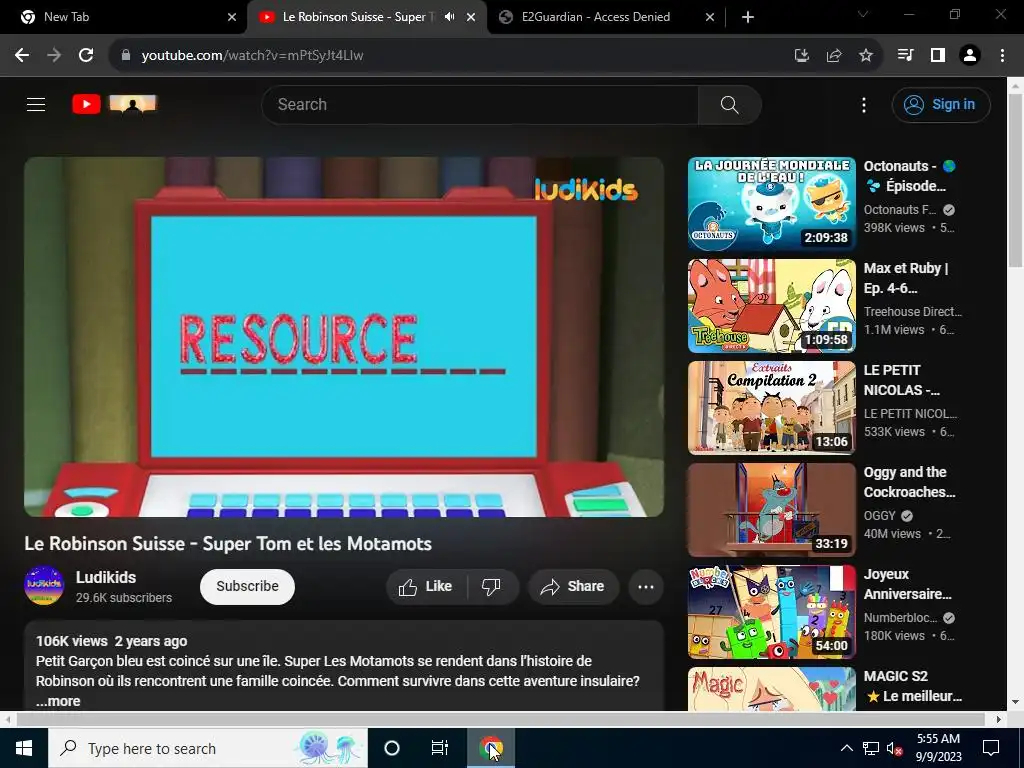Image resolution: width=1024 pixels, height=768 pixels.
Task: Open the Octonauts video thumbnail
Action: [771, 204]
